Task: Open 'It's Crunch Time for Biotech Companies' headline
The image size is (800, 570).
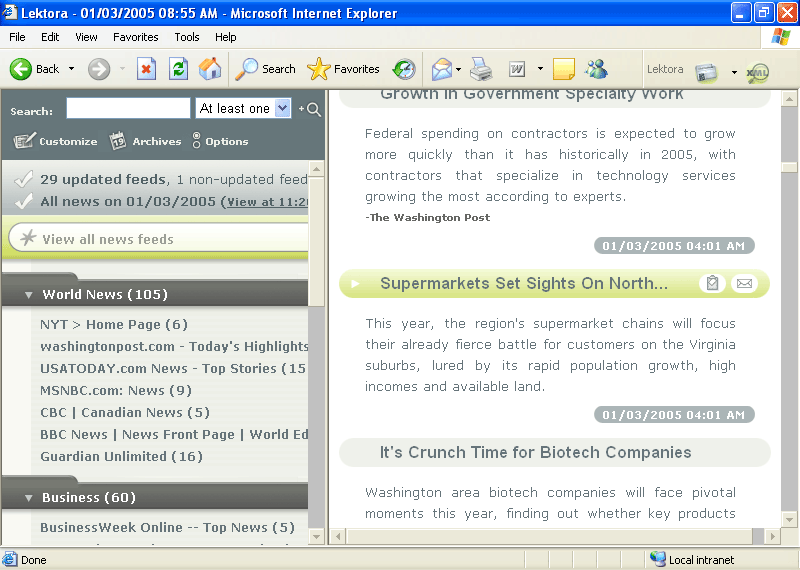Action: [535, 452]
